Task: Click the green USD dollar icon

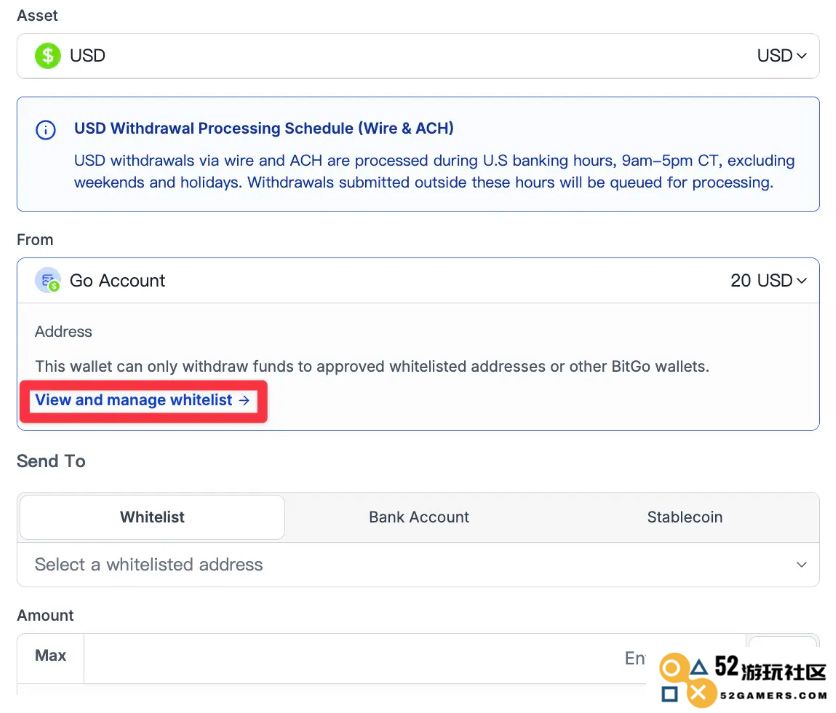Action: pos(47,55)
